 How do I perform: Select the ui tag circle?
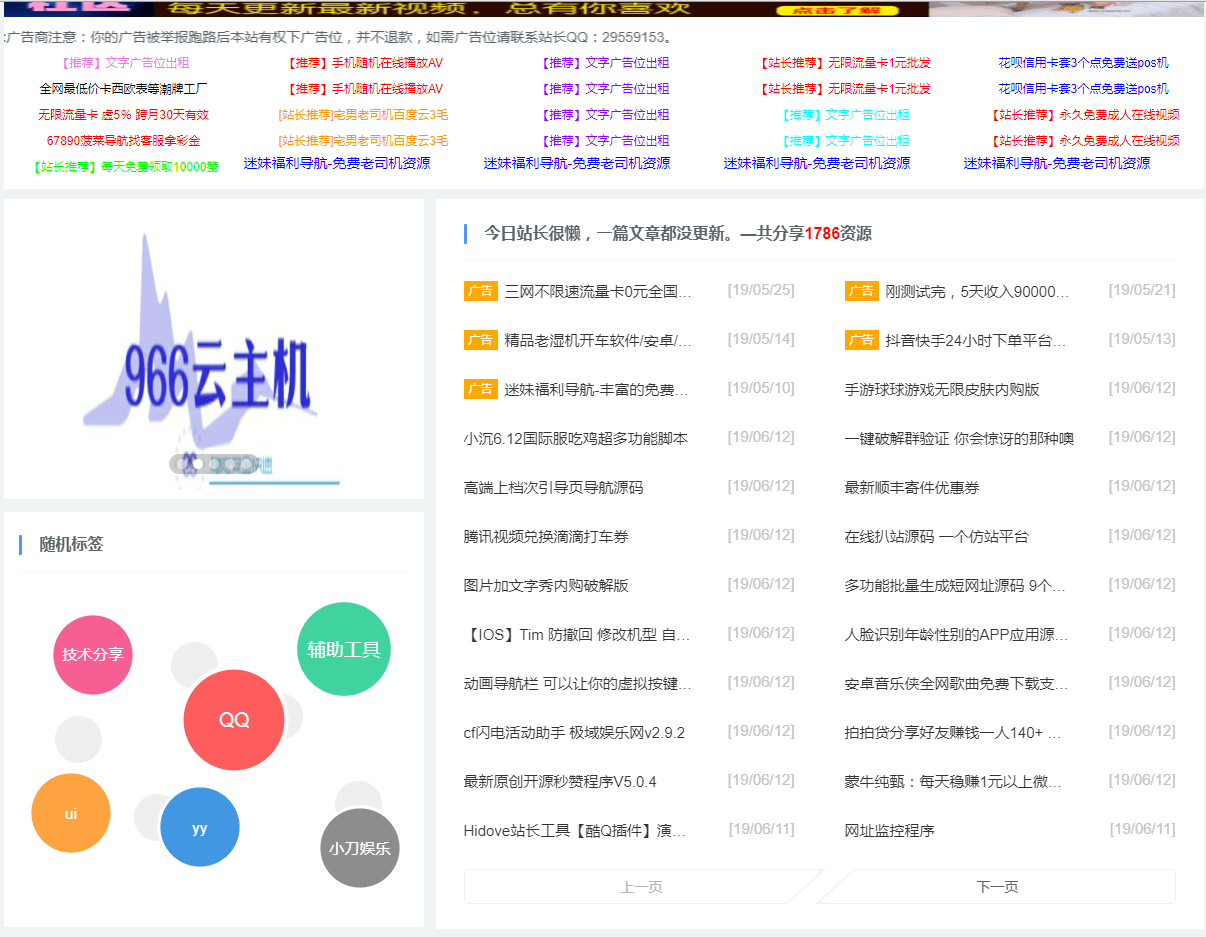[x=70, y=813]
